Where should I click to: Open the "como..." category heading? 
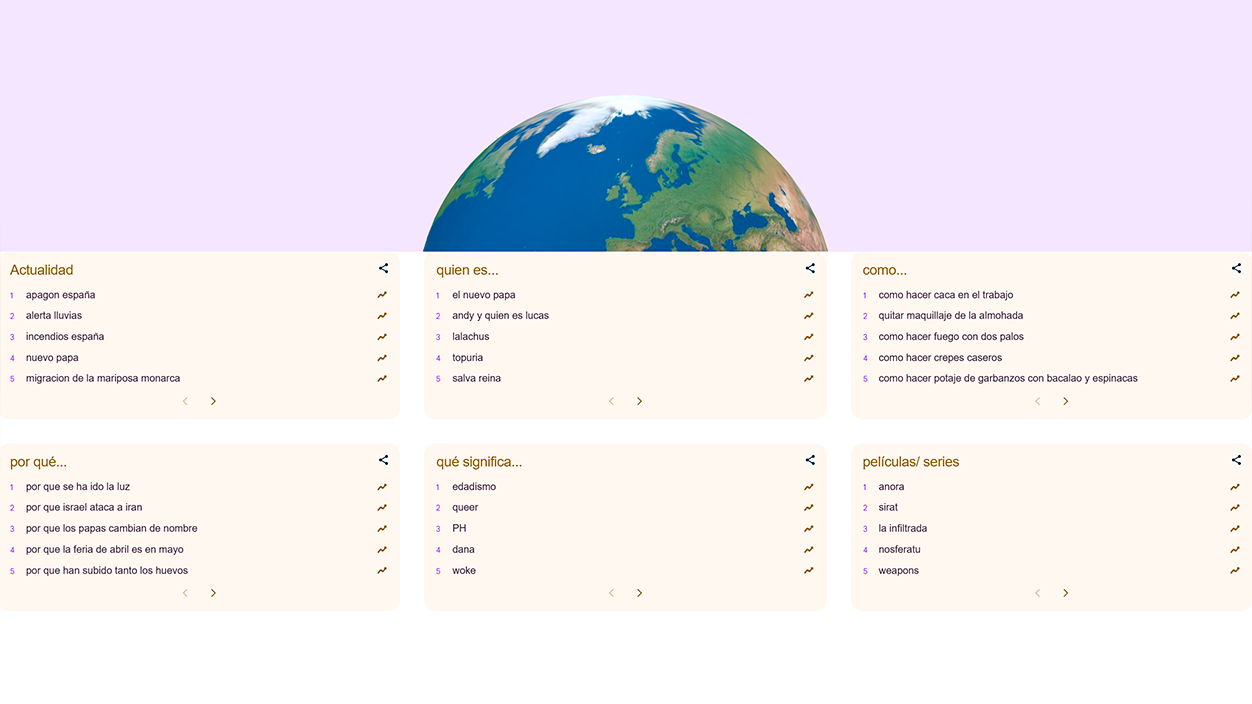(x=885, y=269)
